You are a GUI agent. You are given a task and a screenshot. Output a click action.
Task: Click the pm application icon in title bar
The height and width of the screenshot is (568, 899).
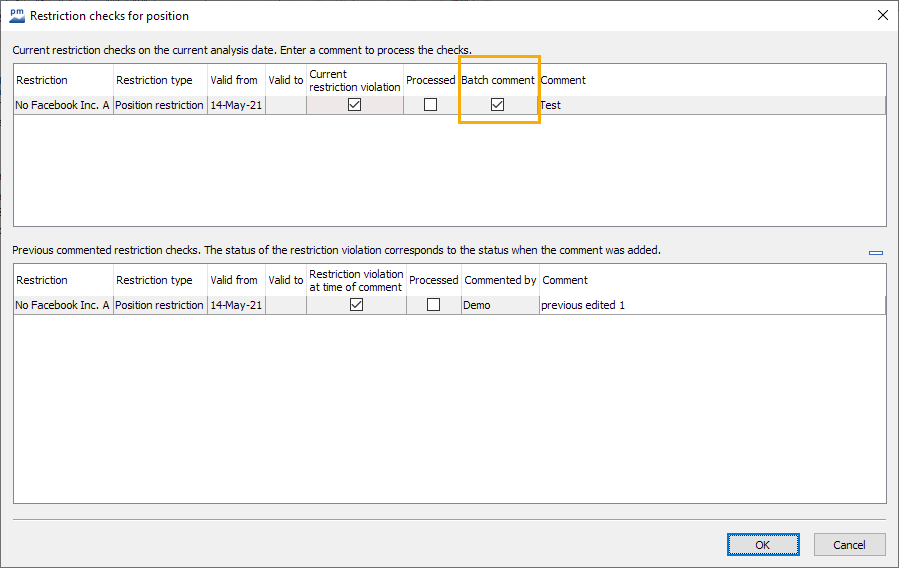pos(16,15)
